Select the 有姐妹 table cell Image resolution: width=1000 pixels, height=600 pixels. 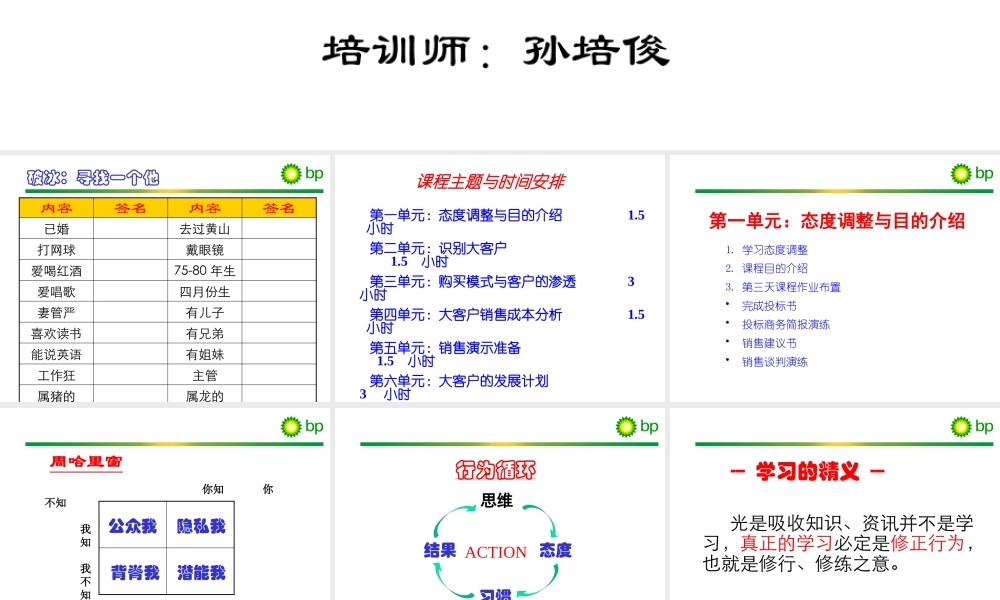[205, 355]
